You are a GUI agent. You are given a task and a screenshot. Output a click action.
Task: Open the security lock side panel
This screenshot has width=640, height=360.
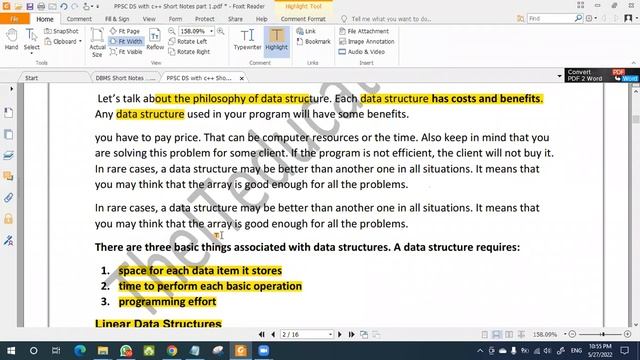click(8, 219)
